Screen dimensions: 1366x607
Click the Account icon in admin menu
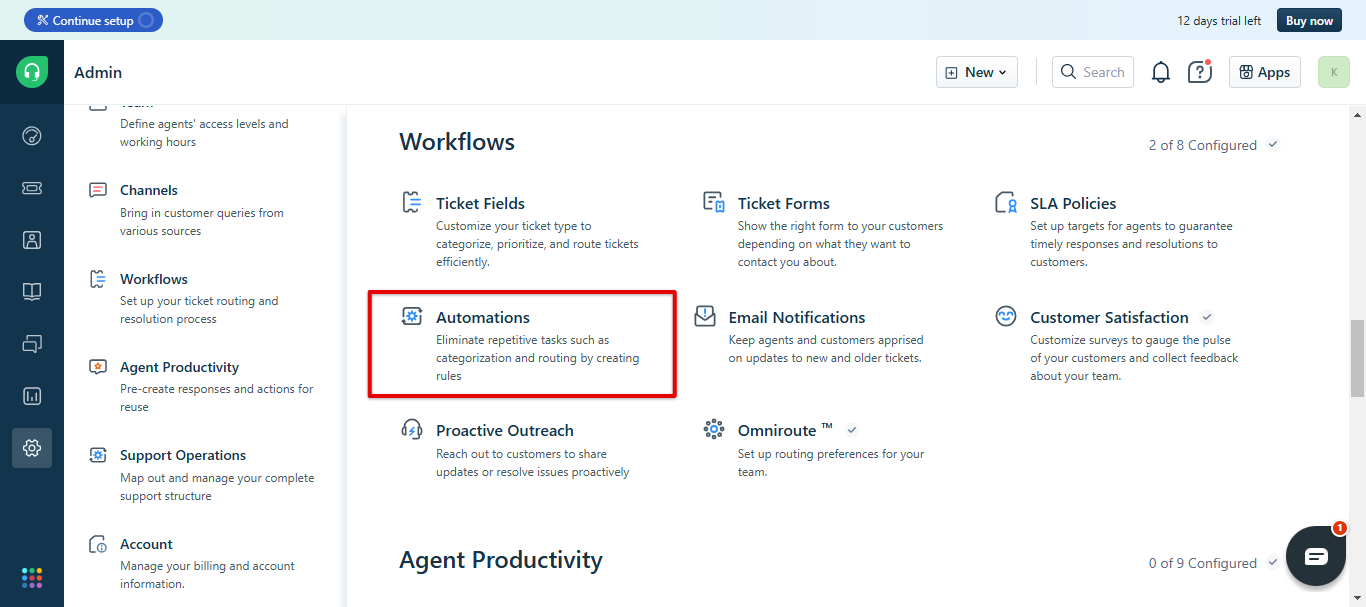[98, 545]
